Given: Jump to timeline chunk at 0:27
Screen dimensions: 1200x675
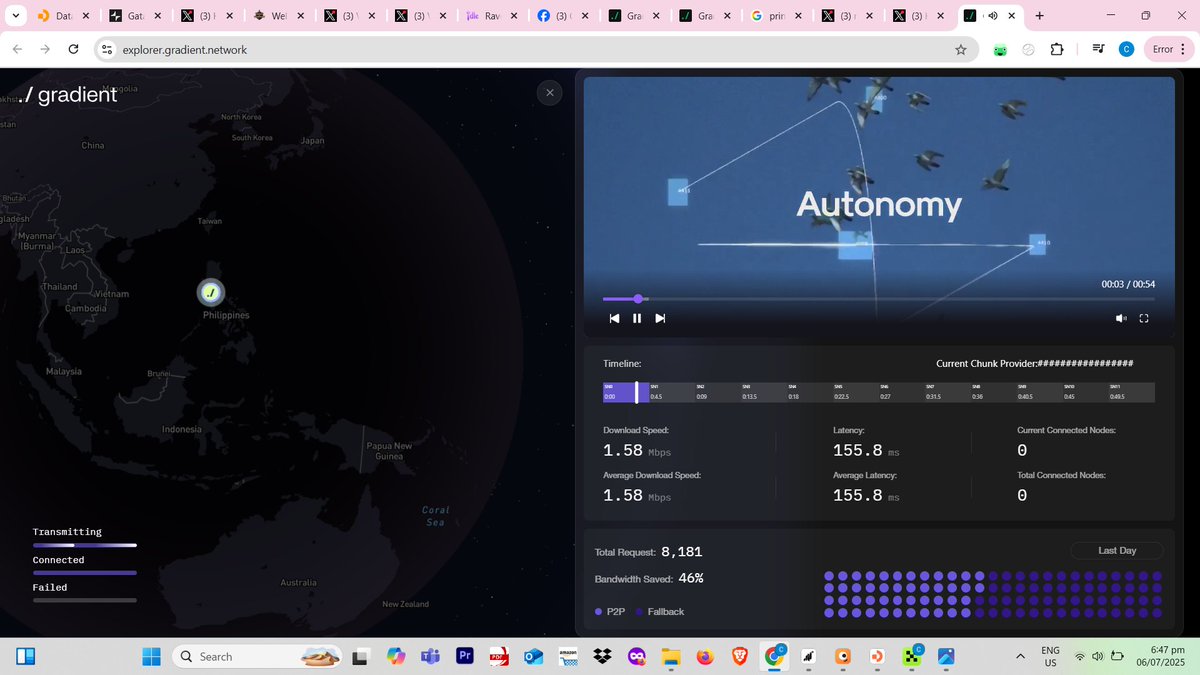Looking at the screenshot, I should [x=901, y=392].
